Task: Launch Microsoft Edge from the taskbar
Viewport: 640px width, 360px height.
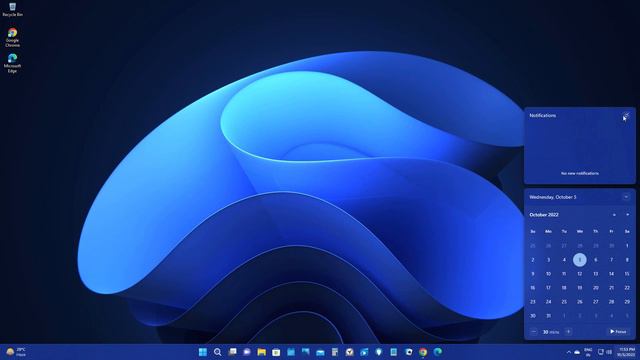Action: click(x=438, y=352)
